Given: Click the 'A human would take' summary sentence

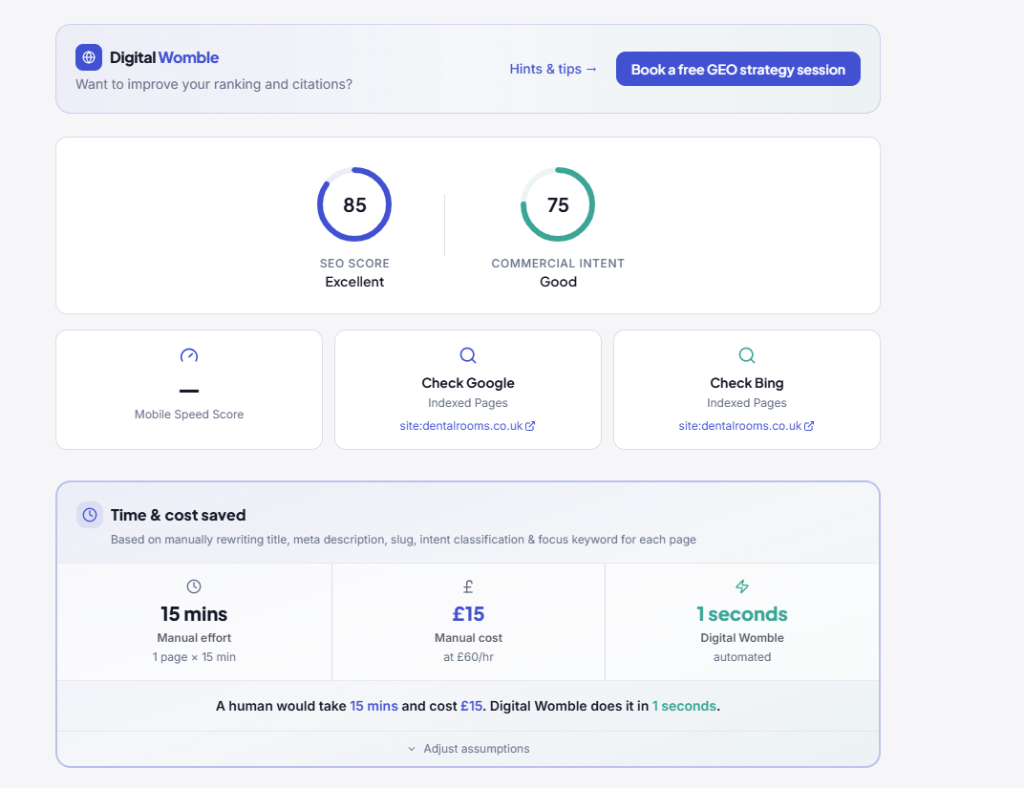Looking at the screenshot, I should click(468, 706).
